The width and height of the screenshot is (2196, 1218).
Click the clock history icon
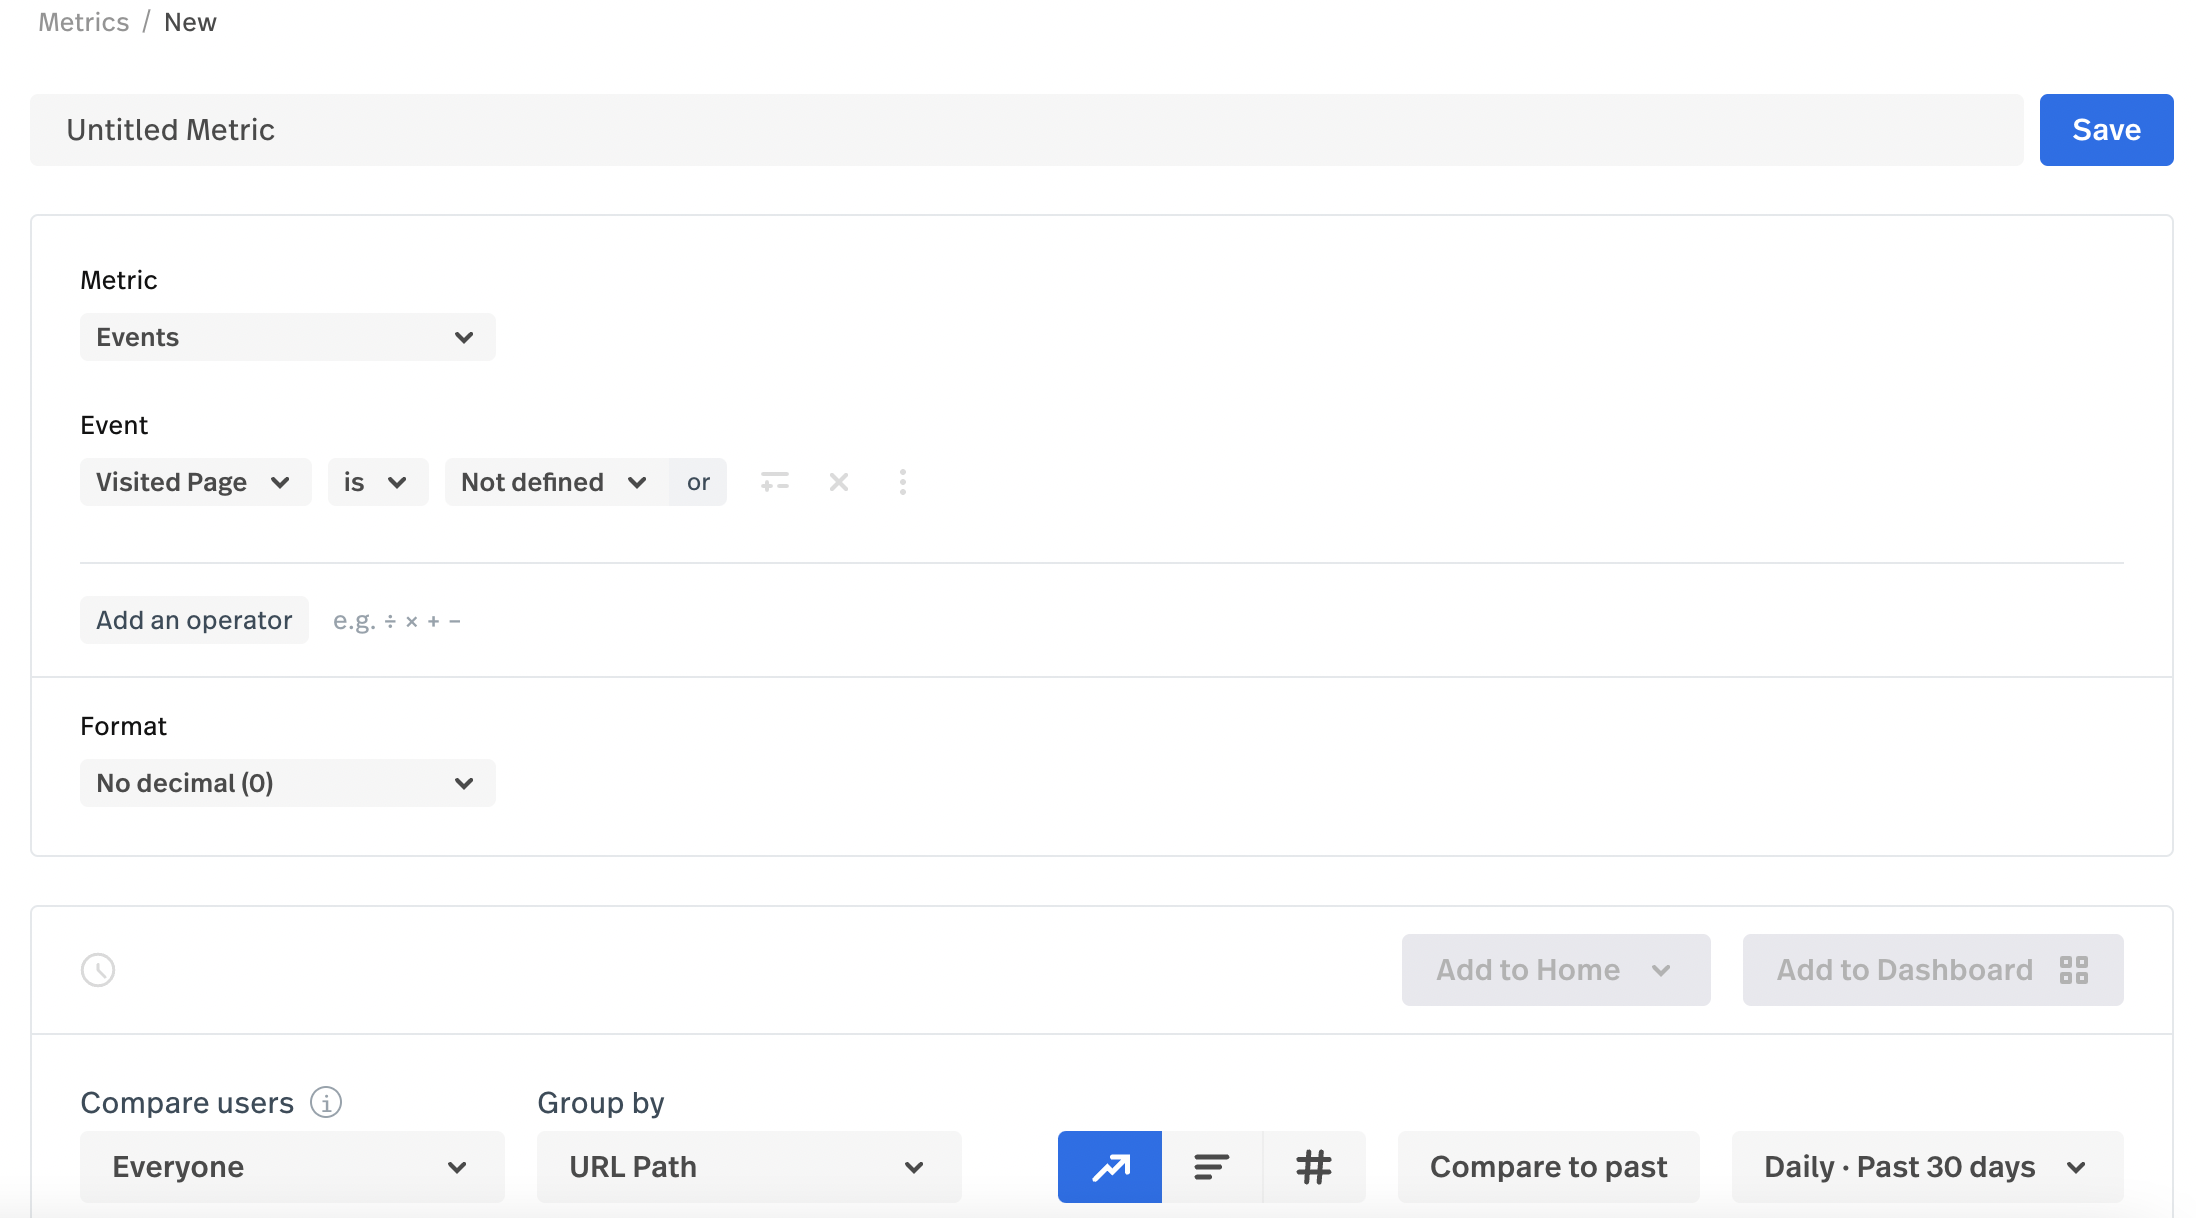(x=98, y=970)
